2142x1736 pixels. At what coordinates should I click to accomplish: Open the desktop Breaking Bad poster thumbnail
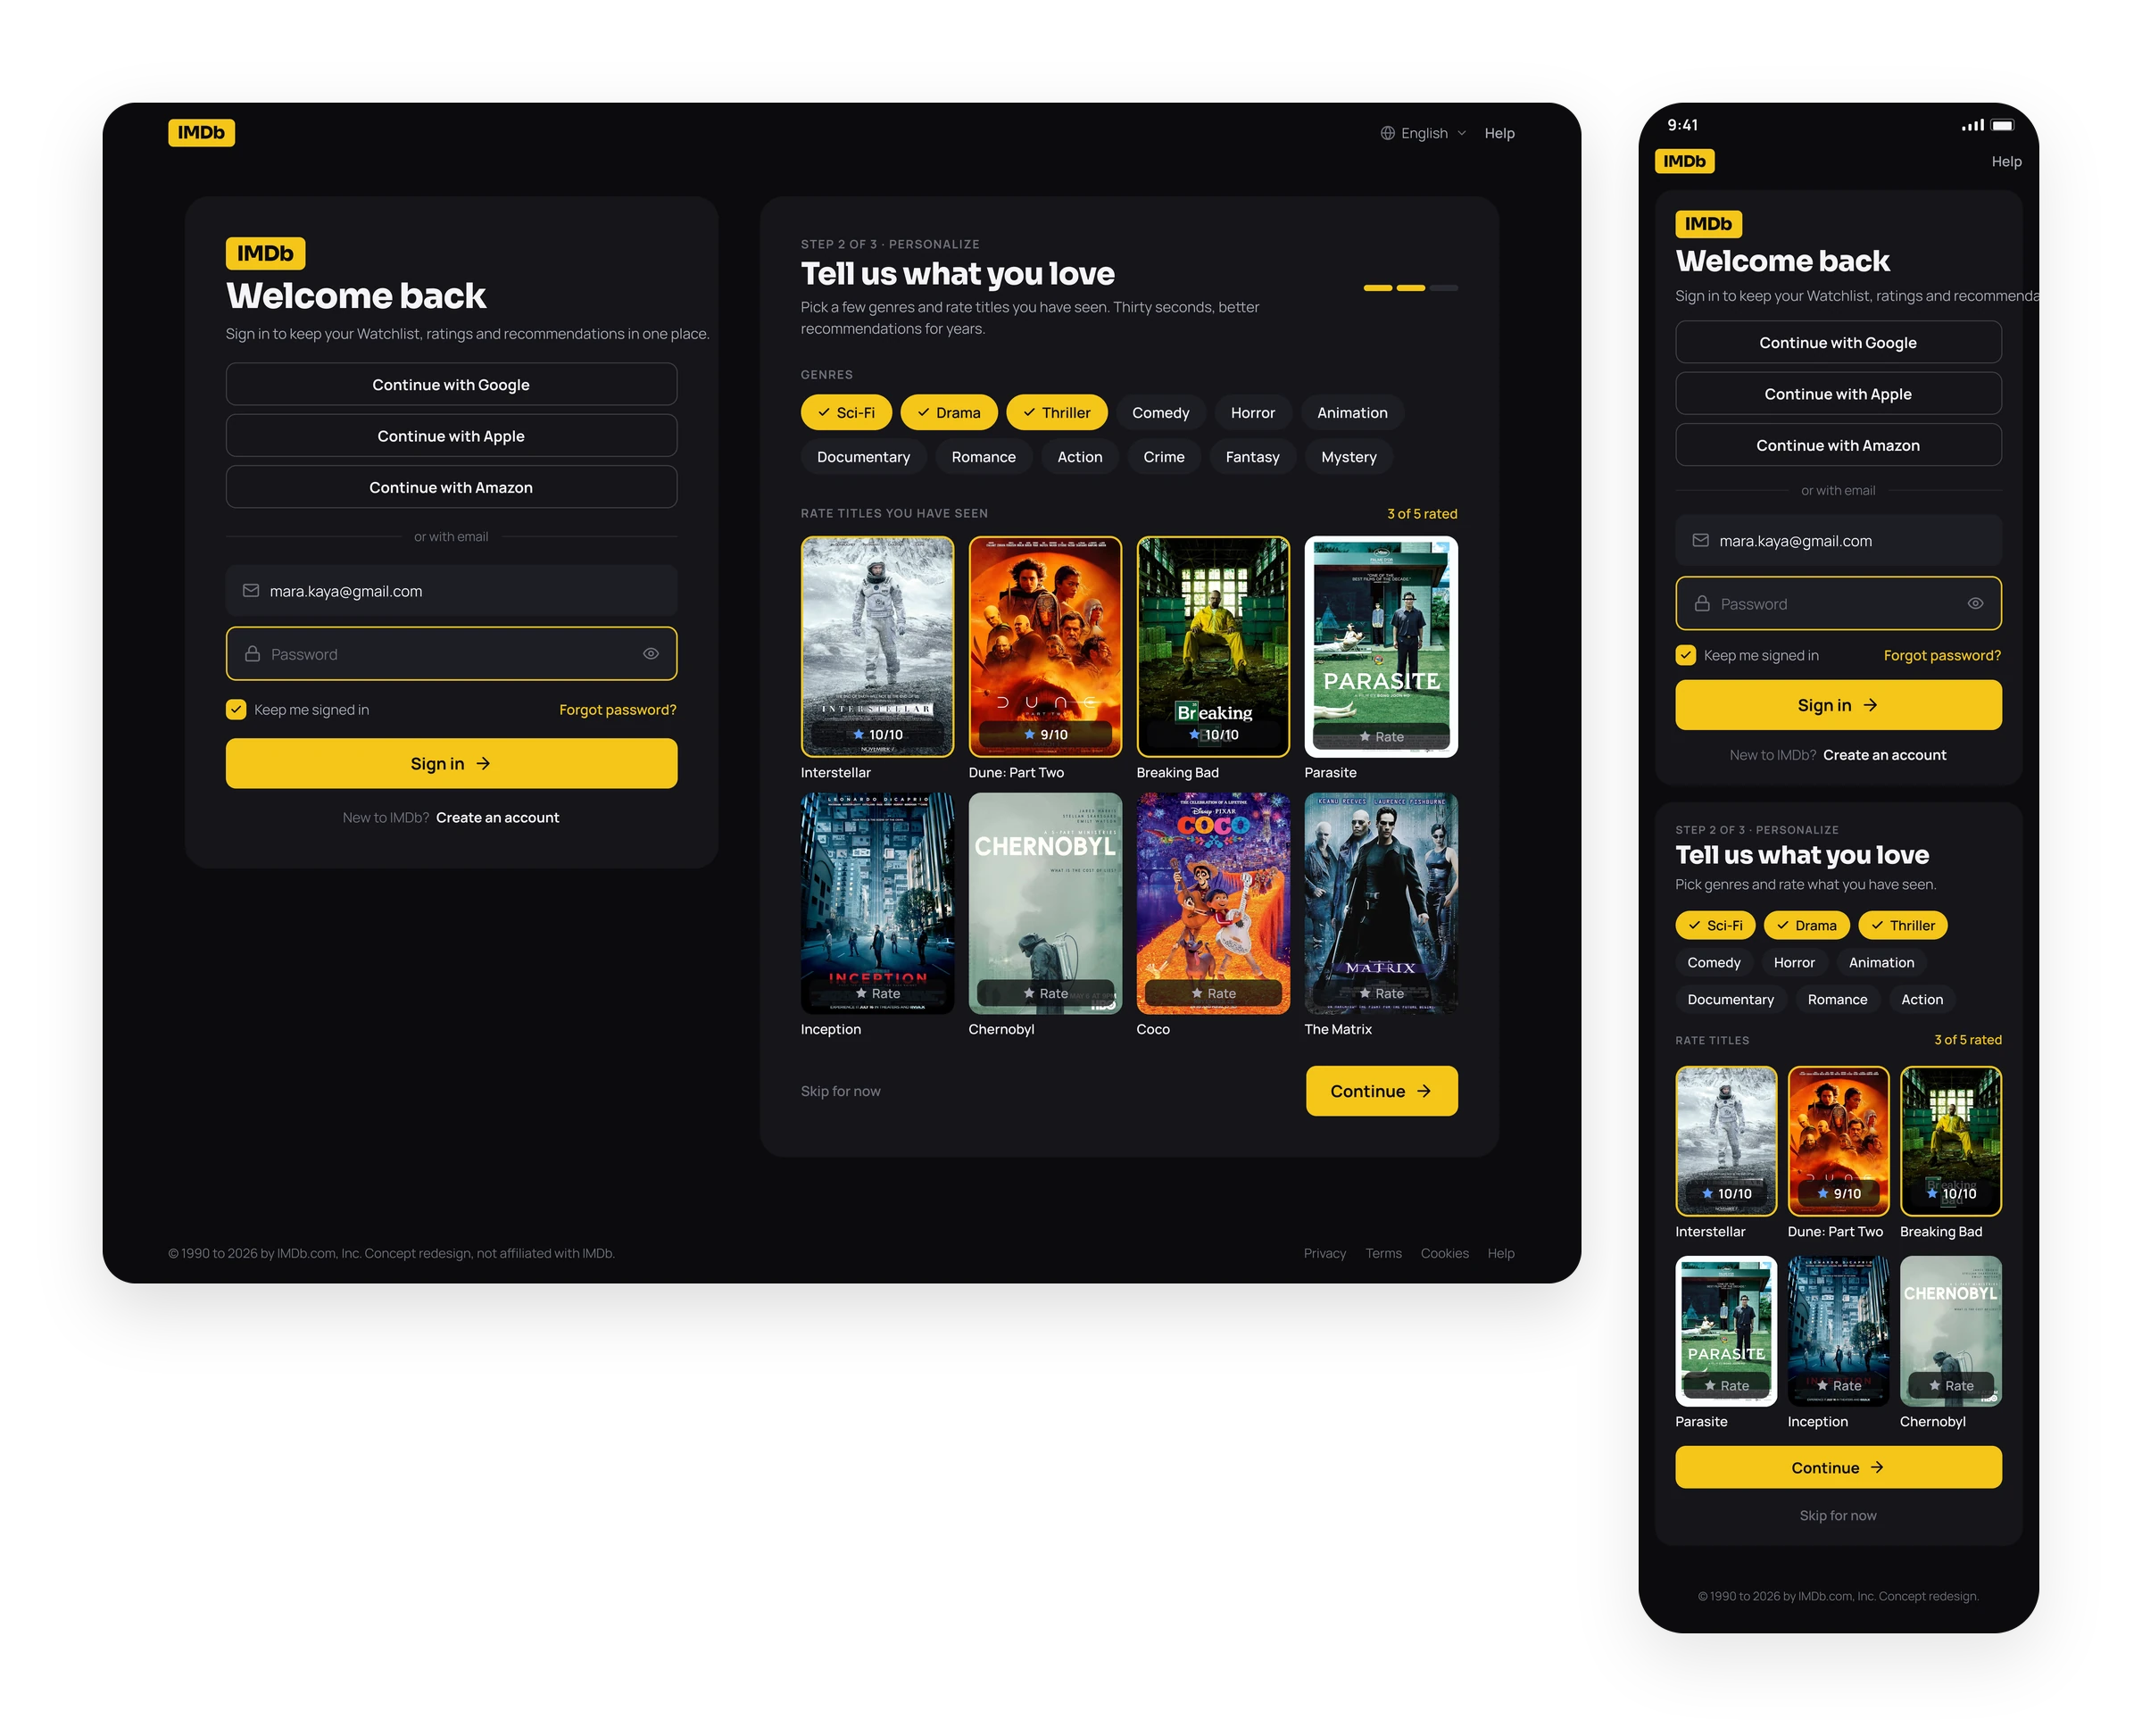tap(1213, 646)
